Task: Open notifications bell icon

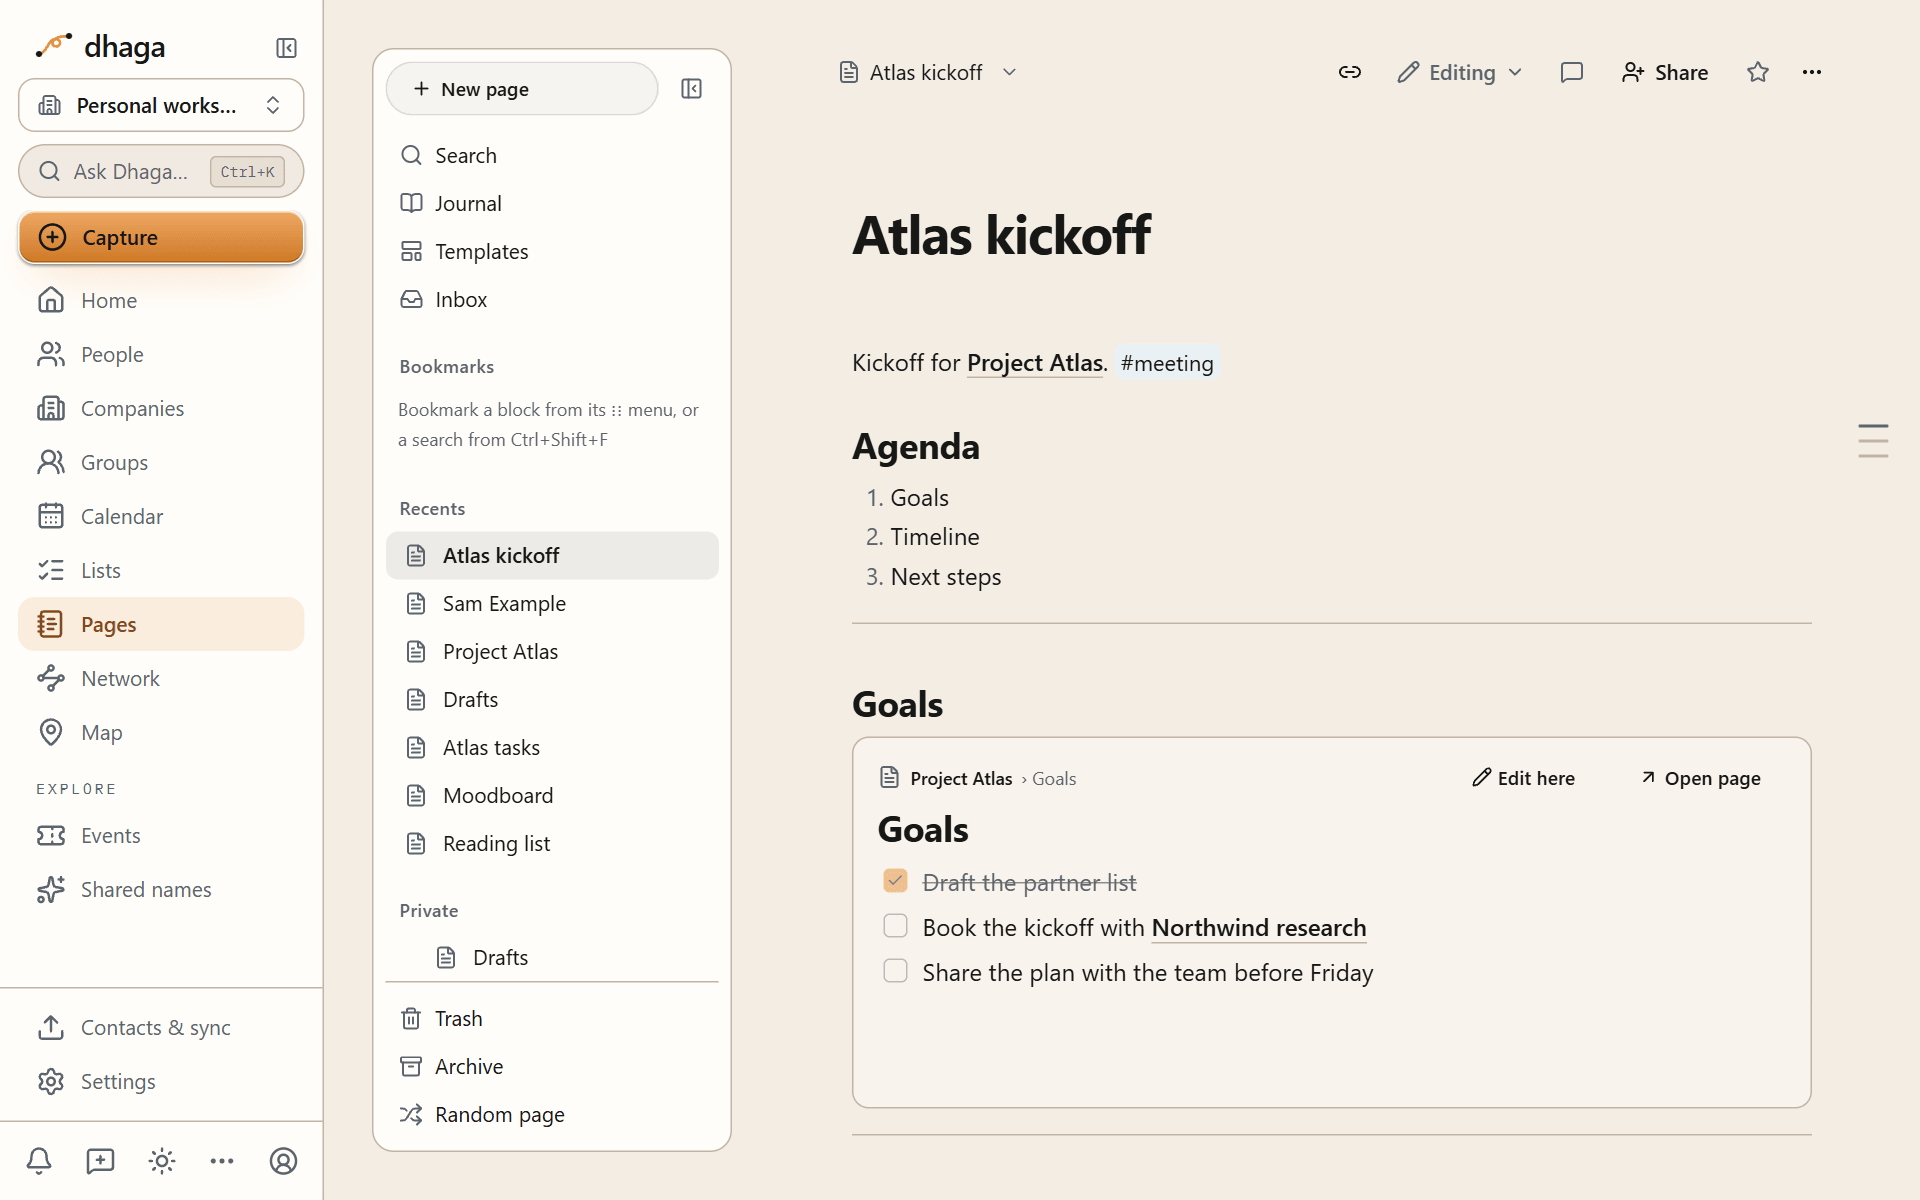Action: (x=39, y=1161)
